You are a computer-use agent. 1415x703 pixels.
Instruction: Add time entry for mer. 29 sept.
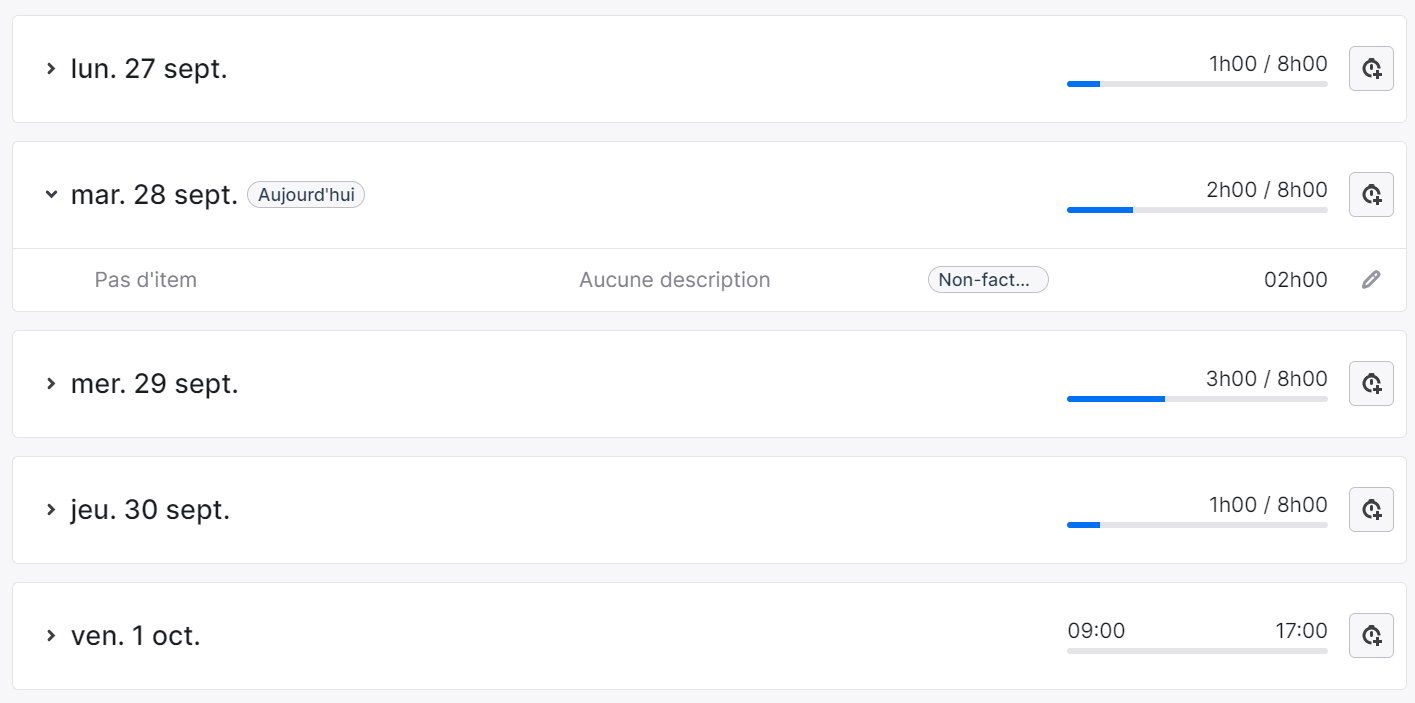[x=1371, y=383]
